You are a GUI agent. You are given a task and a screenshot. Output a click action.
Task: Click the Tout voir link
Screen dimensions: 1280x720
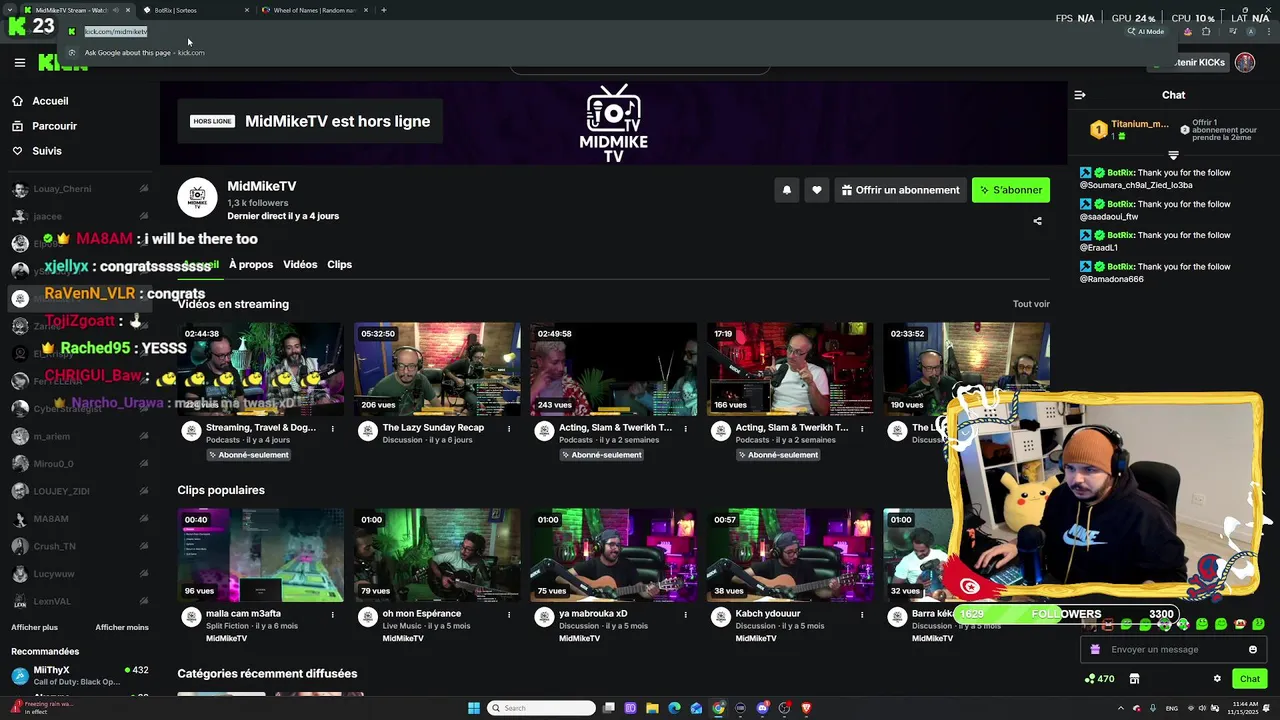click(x=1031, y=304)
